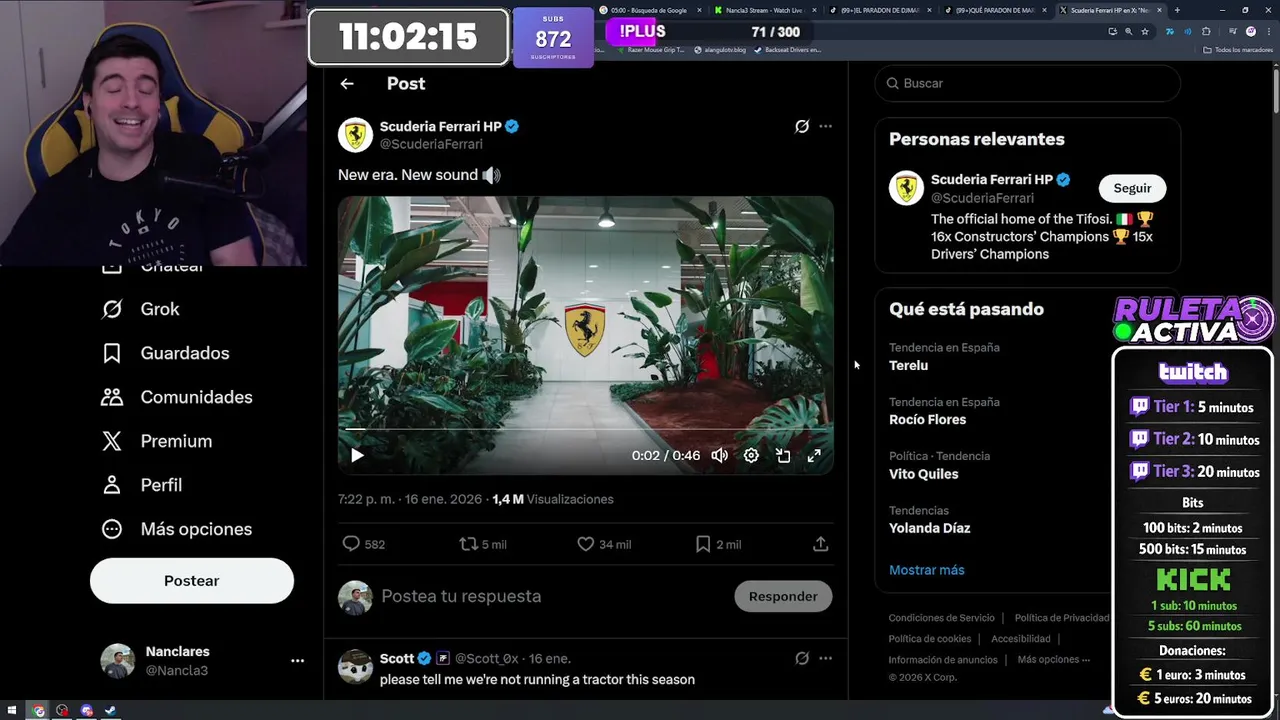Click Scuderia Ferrari avatar on the post

click(355, 135)
